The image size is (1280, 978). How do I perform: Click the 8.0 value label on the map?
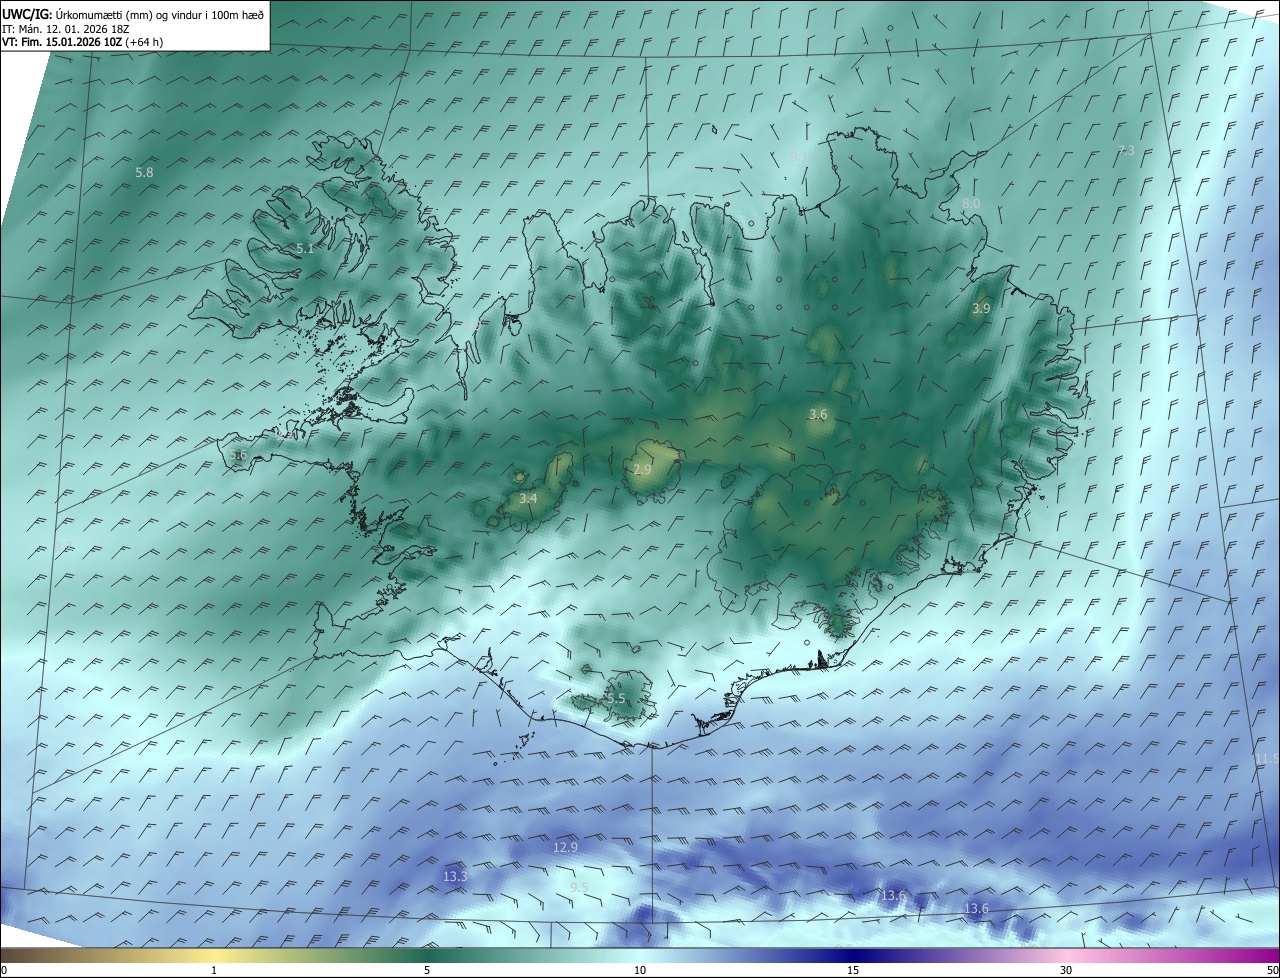[x=971, y=203]
